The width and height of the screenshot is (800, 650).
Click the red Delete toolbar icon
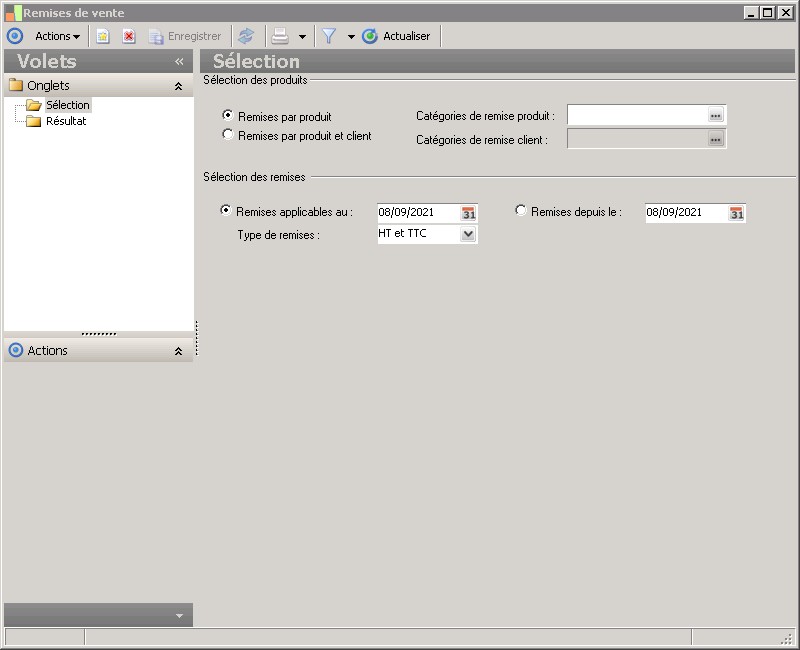pos(129,36)
